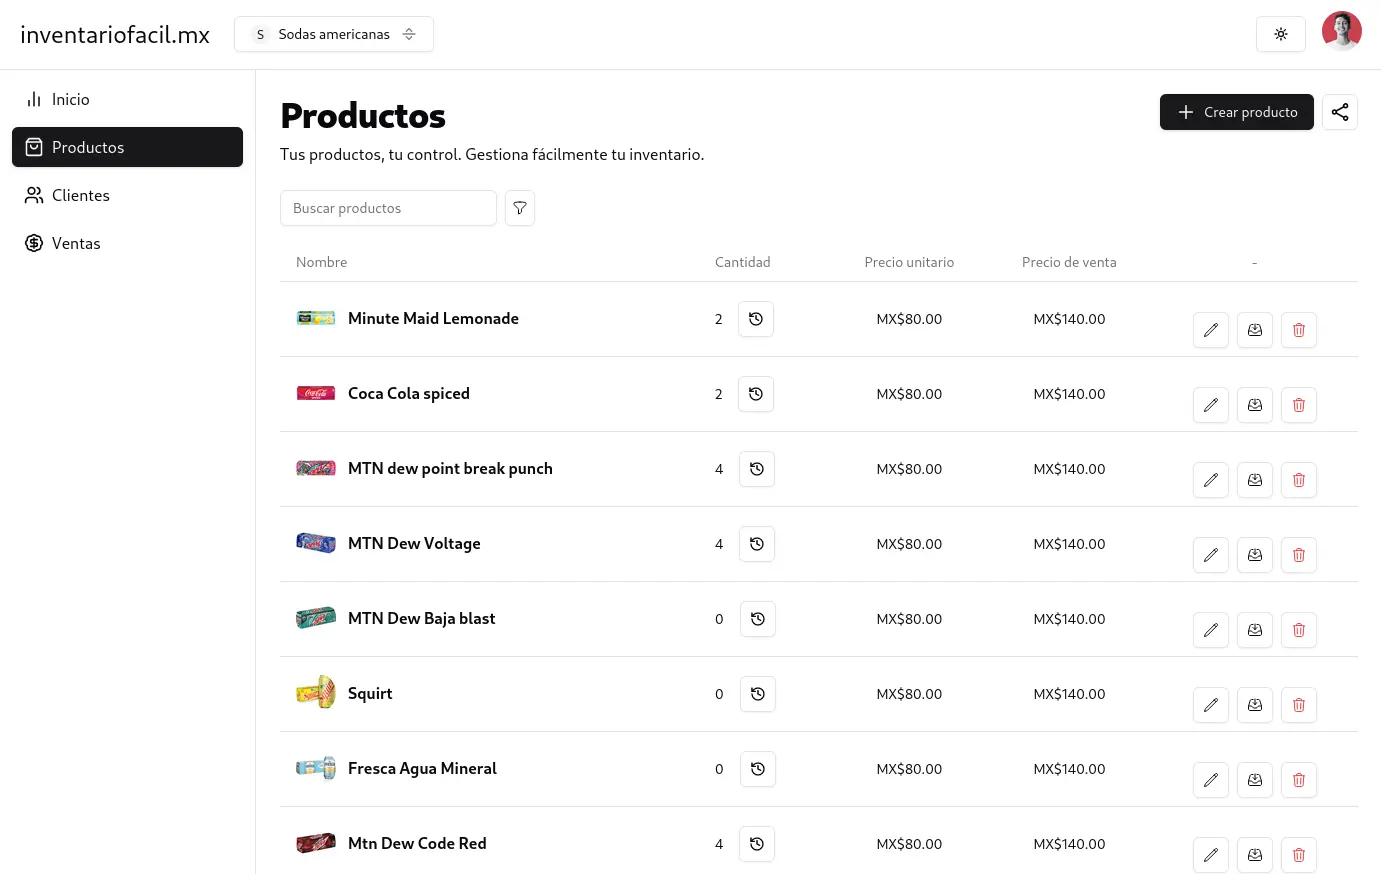Screen dimensions: 1381x874
Task: Click inbox icon for Squirt
Action: coord(1255,705)
